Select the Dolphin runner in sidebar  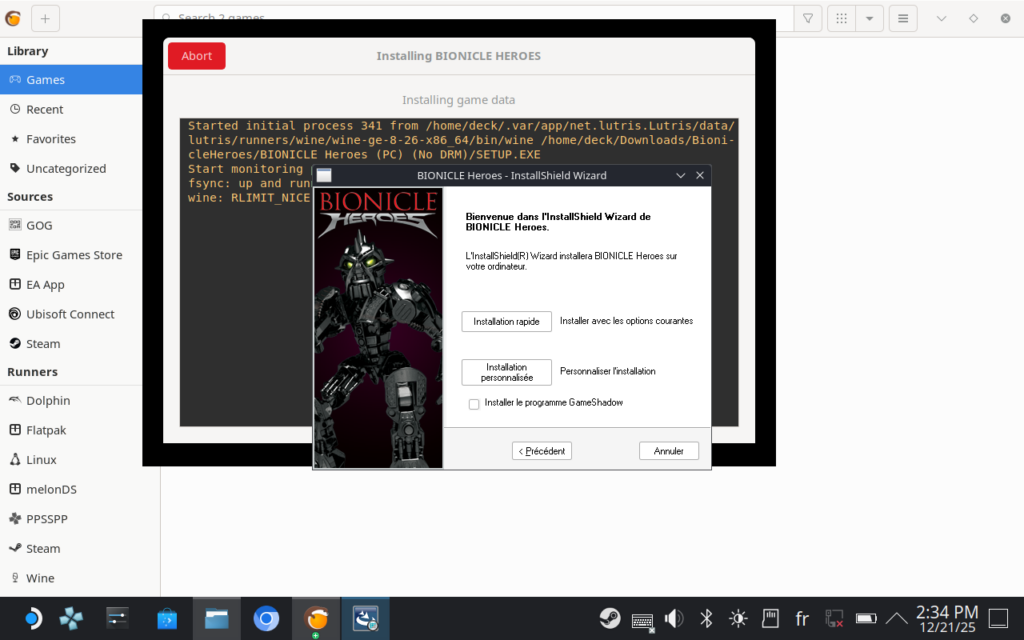point(48,401)
